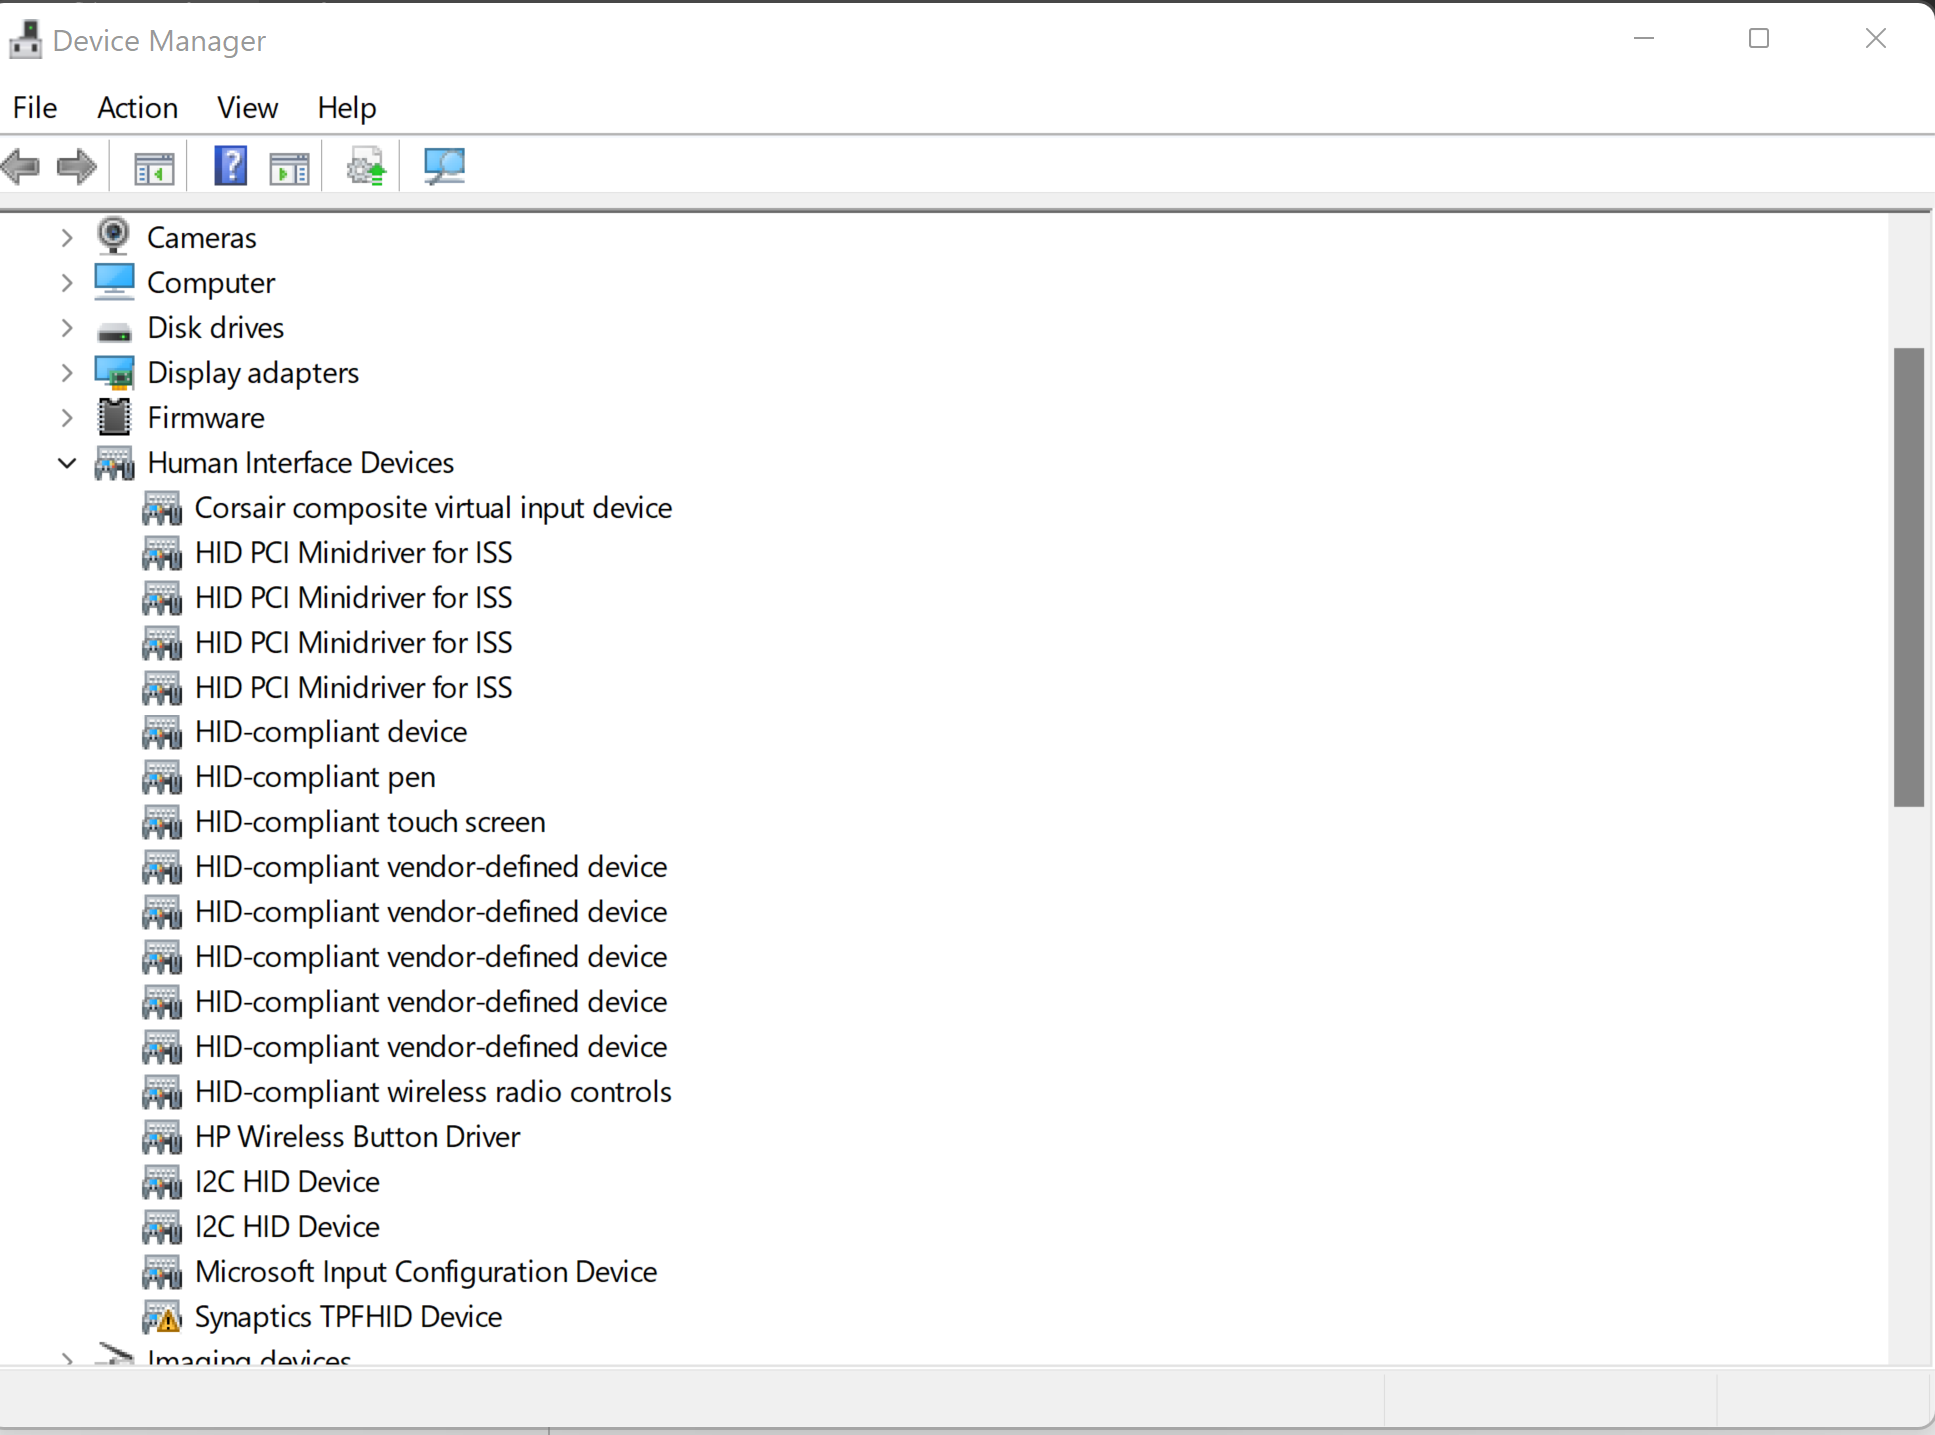The image size is (1935, 1435).
Task: Click the Device Manager title bar icon
Action: tap(25, 40)
